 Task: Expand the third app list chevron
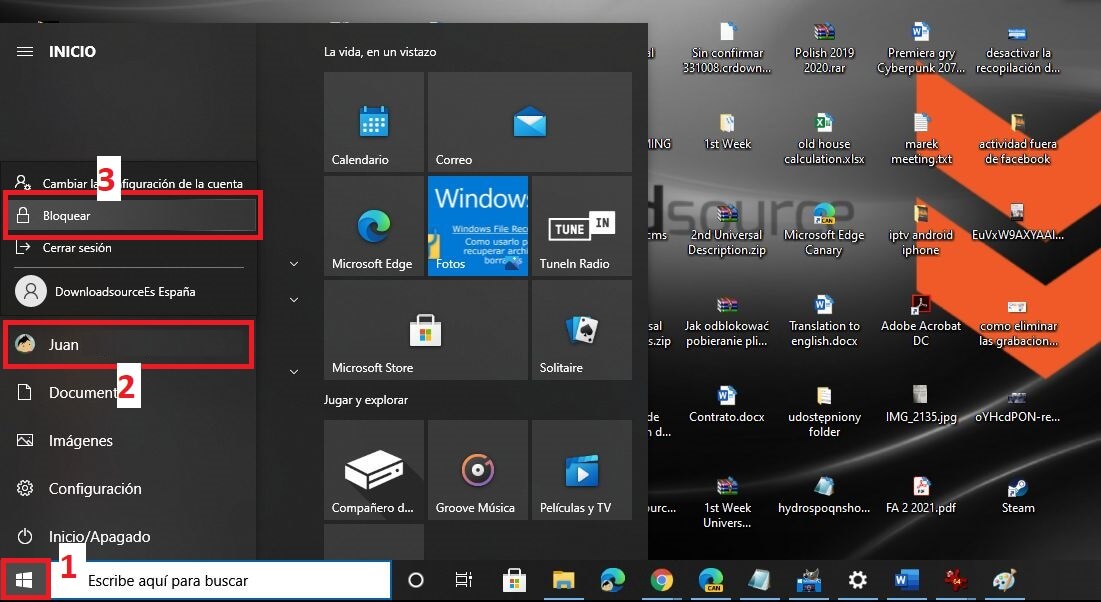[294, 372]
